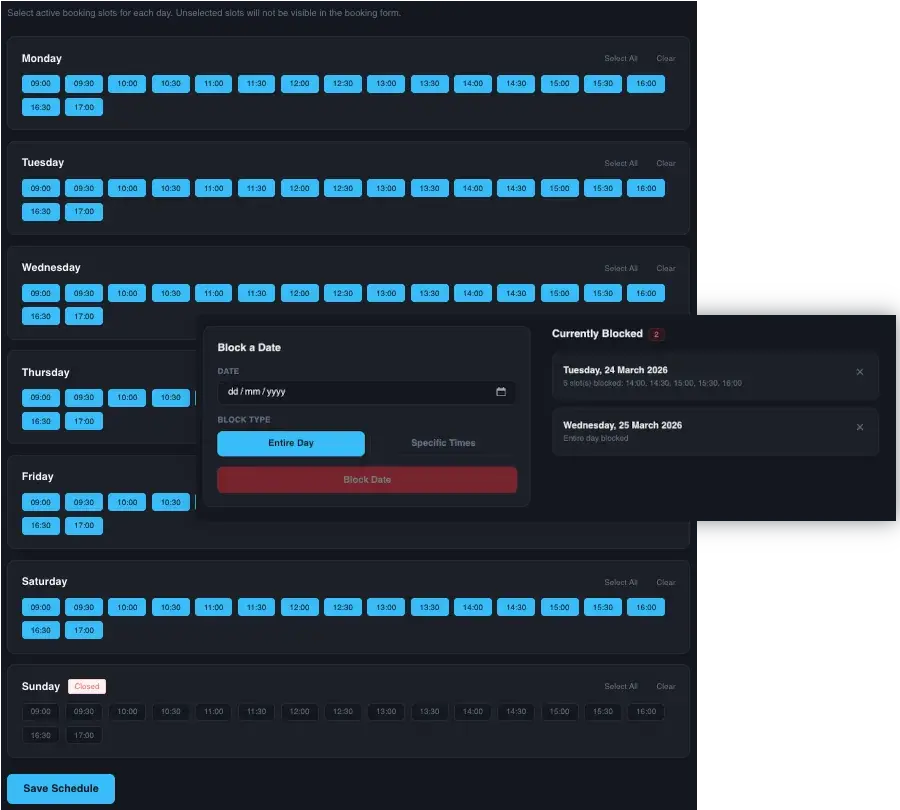Toggle Tuesday 10:00 slot
900x810 pixels.
pos(127,188)
